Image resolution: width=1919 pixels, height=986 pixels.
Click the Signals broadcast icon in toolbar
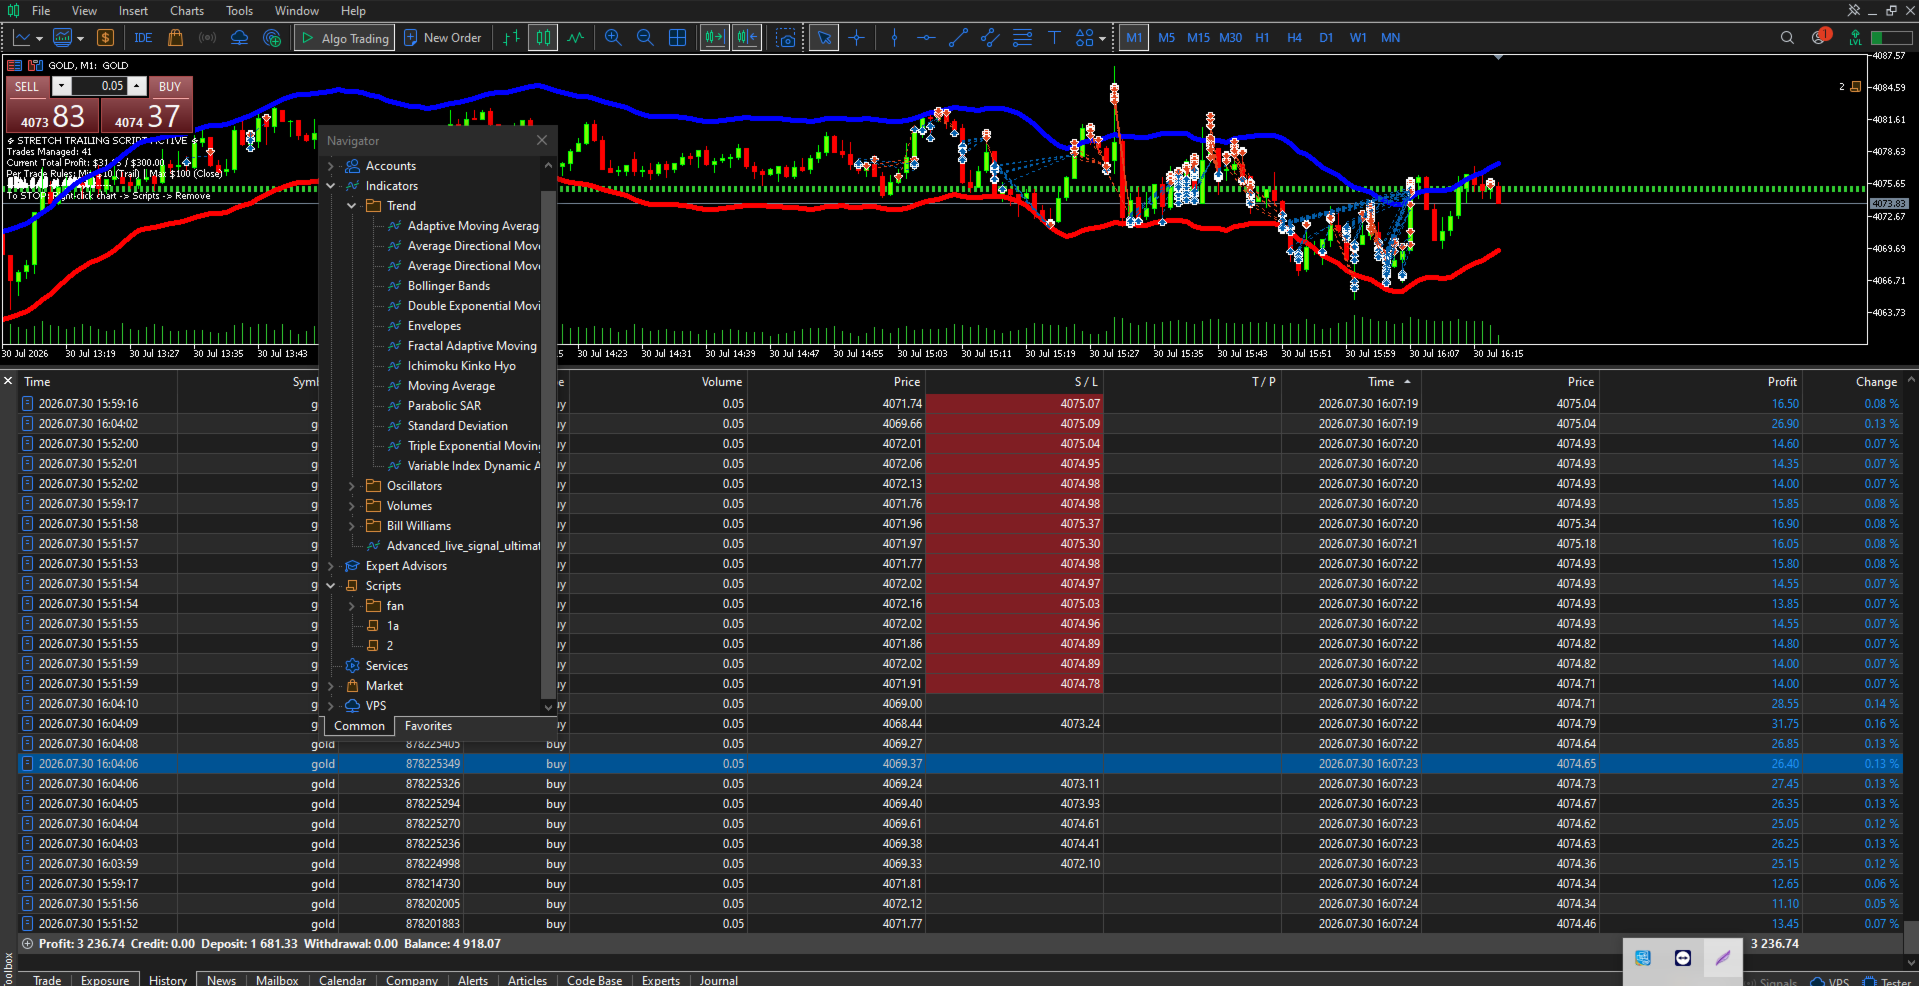[x=207, y=38]
